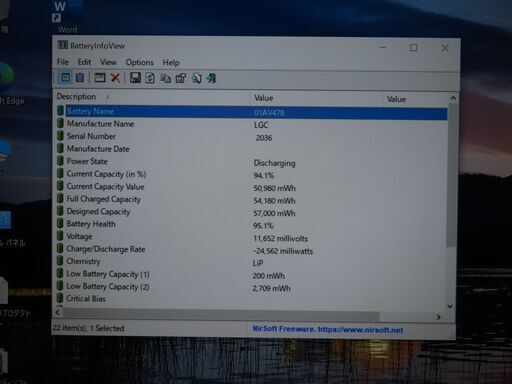Open the Options menu

(x=140, y=62)
